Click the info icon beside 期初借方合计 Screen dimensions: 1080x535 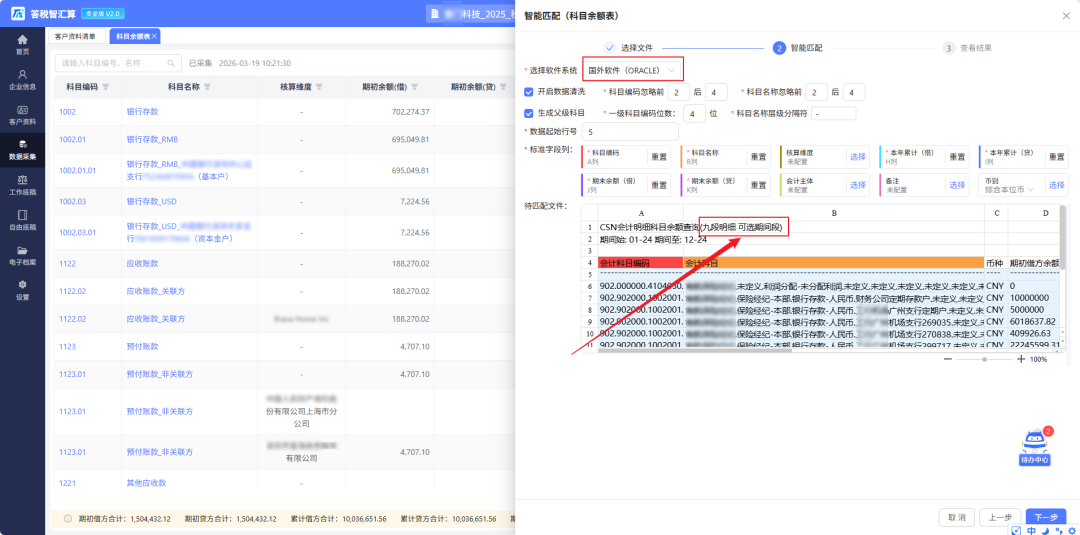click(x=68, y=518)
